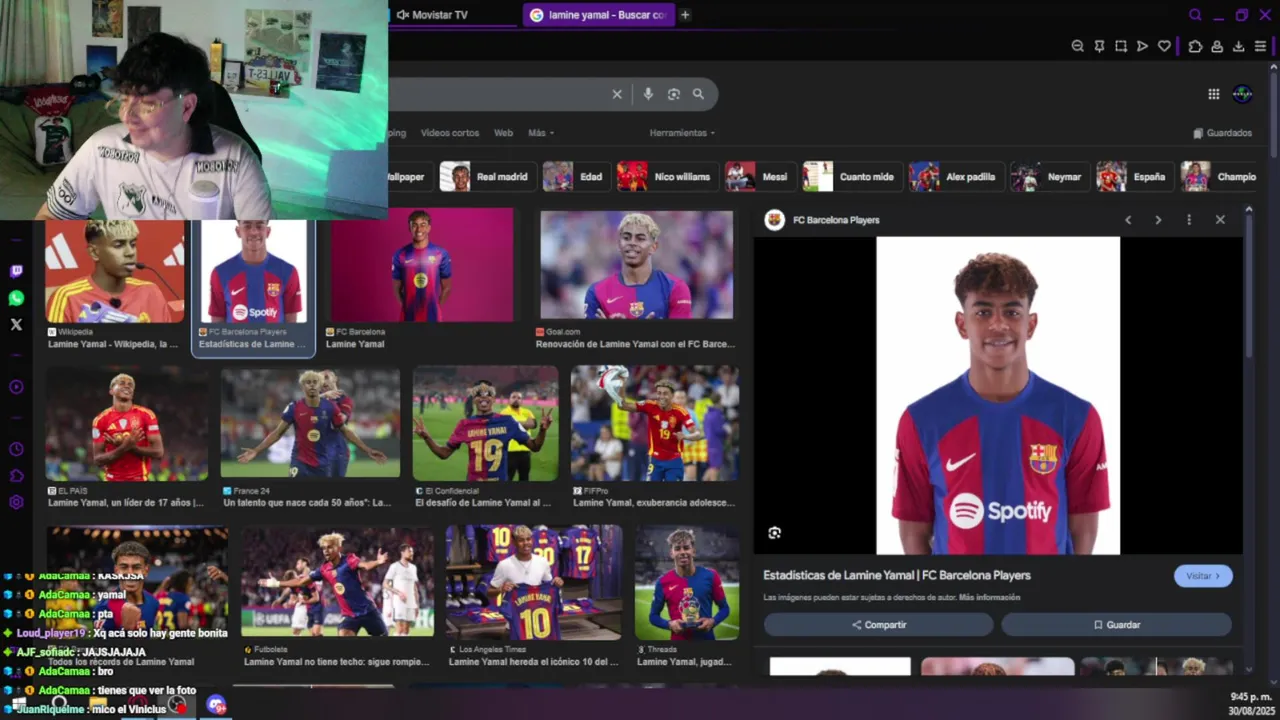Open Guardados saved items

tap(1223, 133)
